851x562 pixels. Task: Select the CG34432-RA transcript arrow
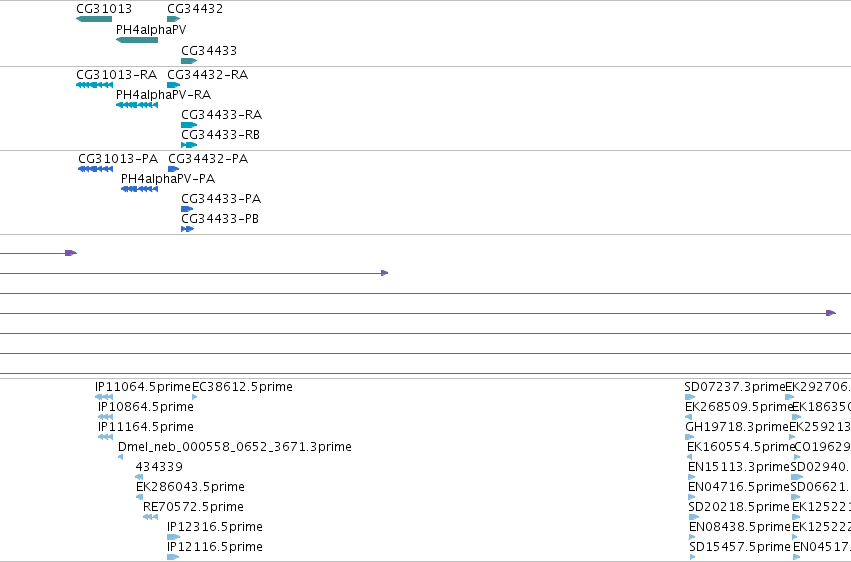pos(174,85)
